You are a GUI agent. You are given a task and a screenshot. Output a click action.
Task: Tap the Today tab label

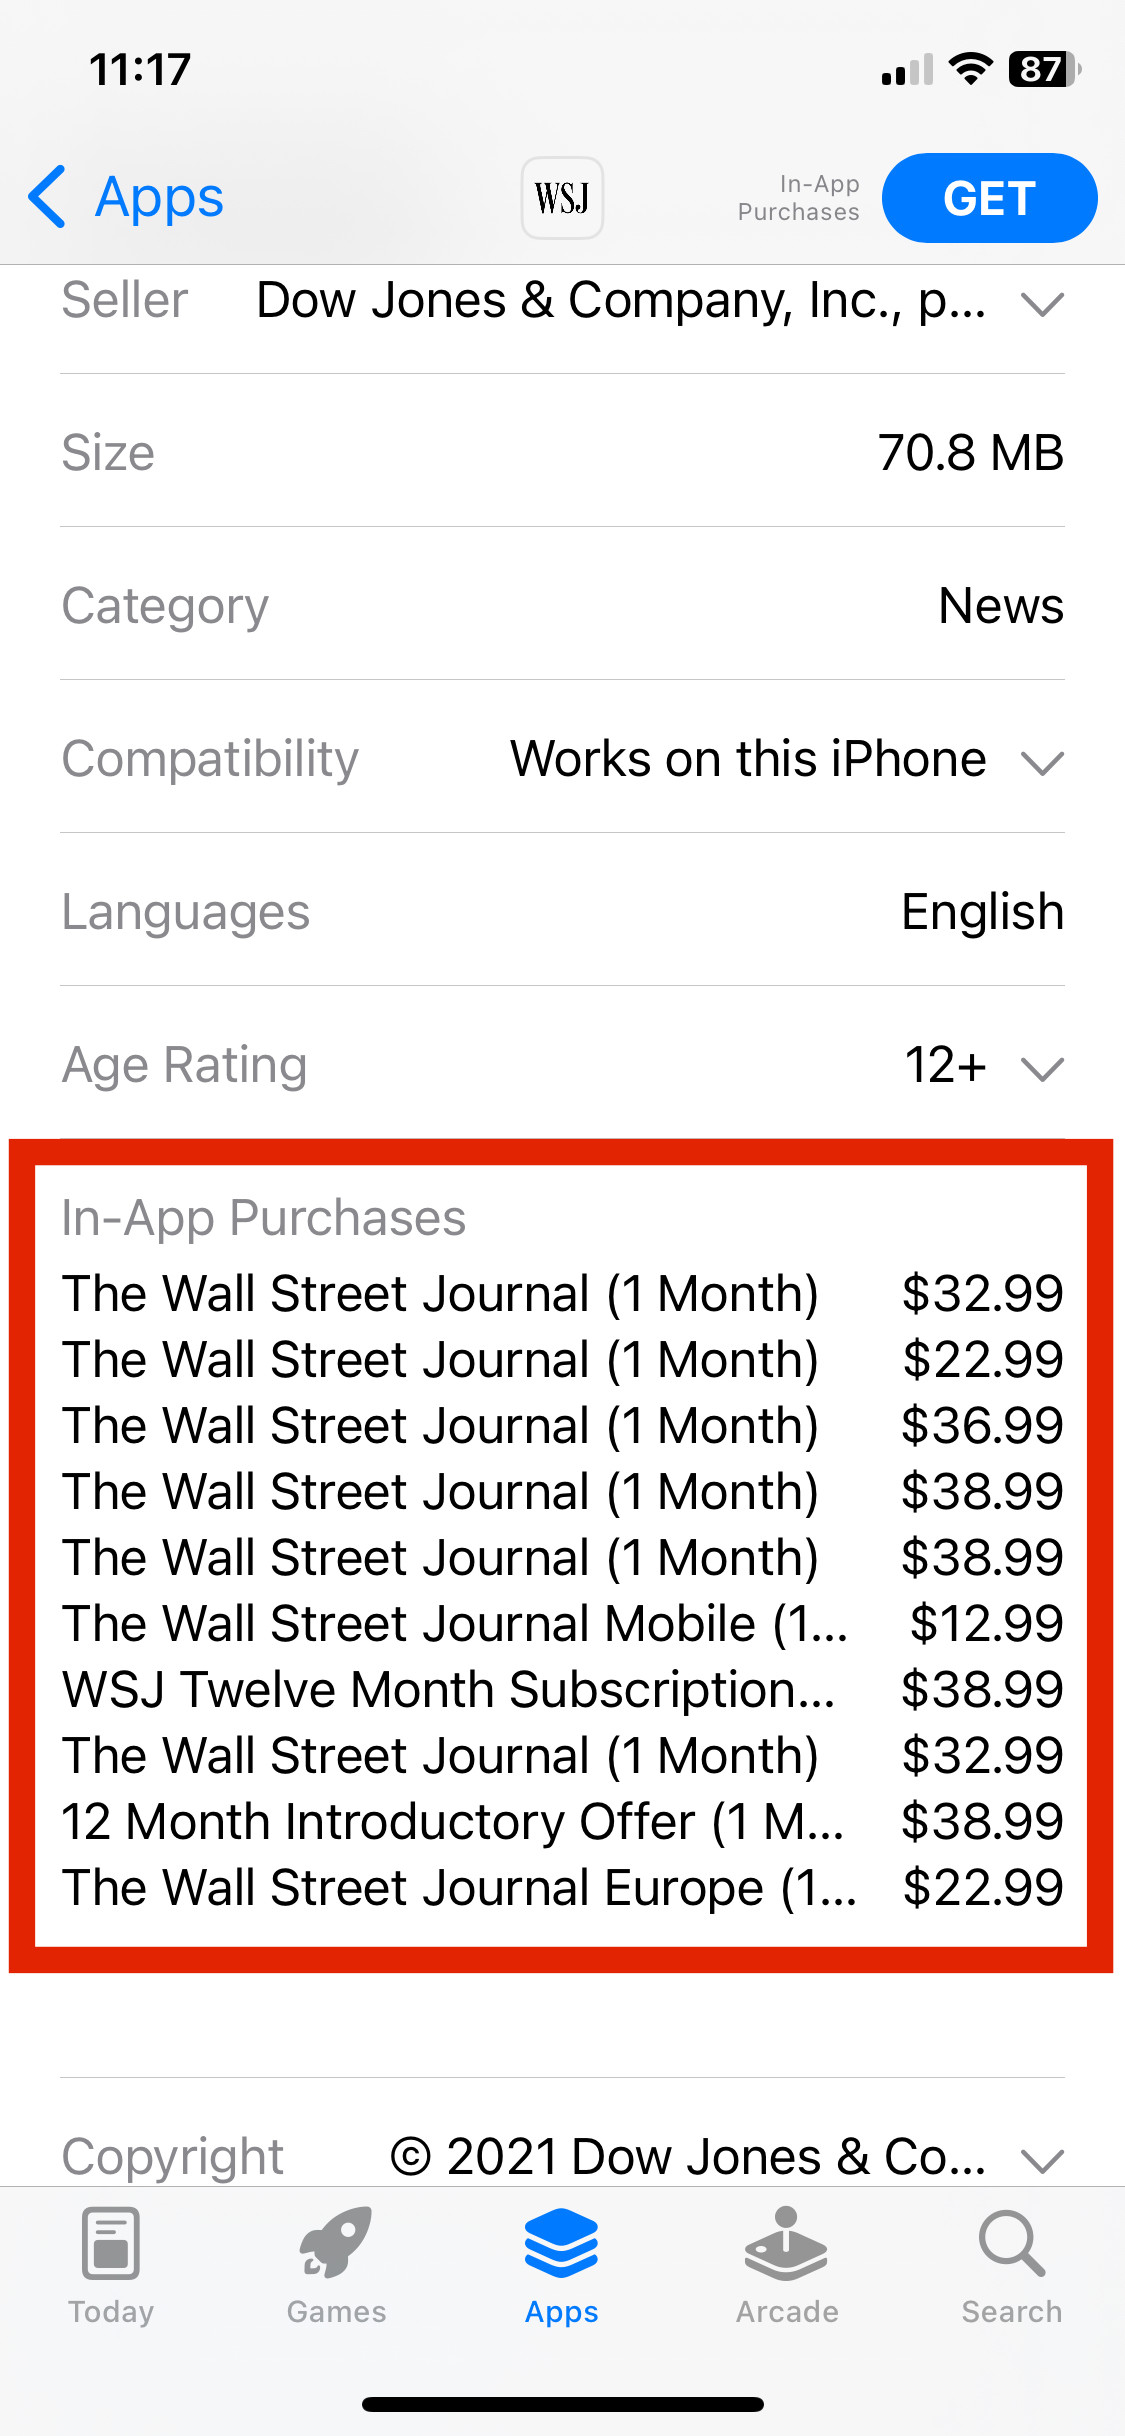111,2312
